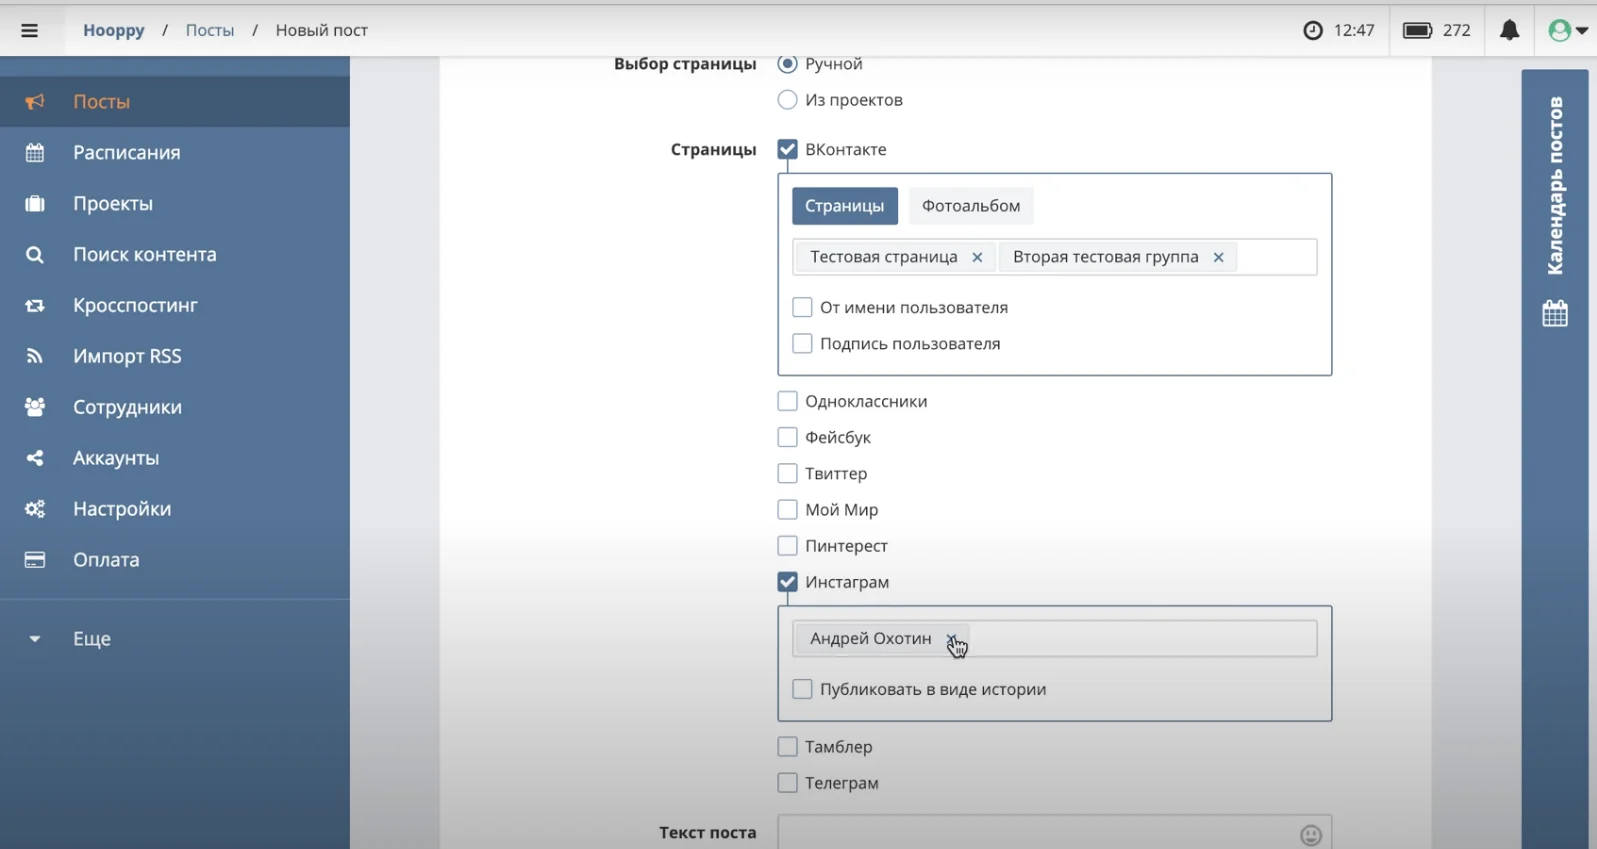
Task: Remove 'Вторая тестовая группа' tag with x
Action: coord(1218,258)
